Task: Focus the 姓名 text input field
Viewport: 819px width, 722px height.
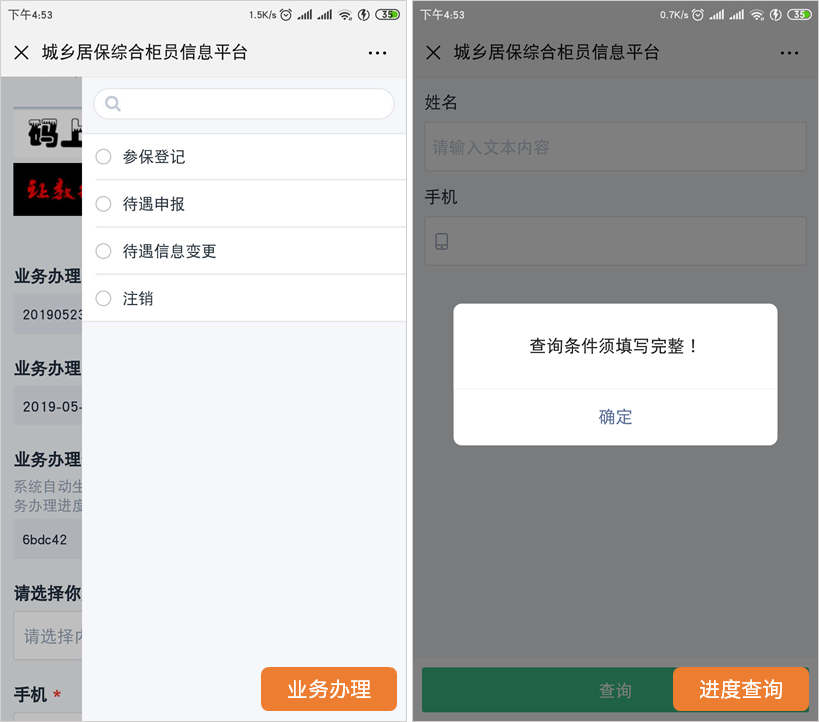Action: [615, 147]
